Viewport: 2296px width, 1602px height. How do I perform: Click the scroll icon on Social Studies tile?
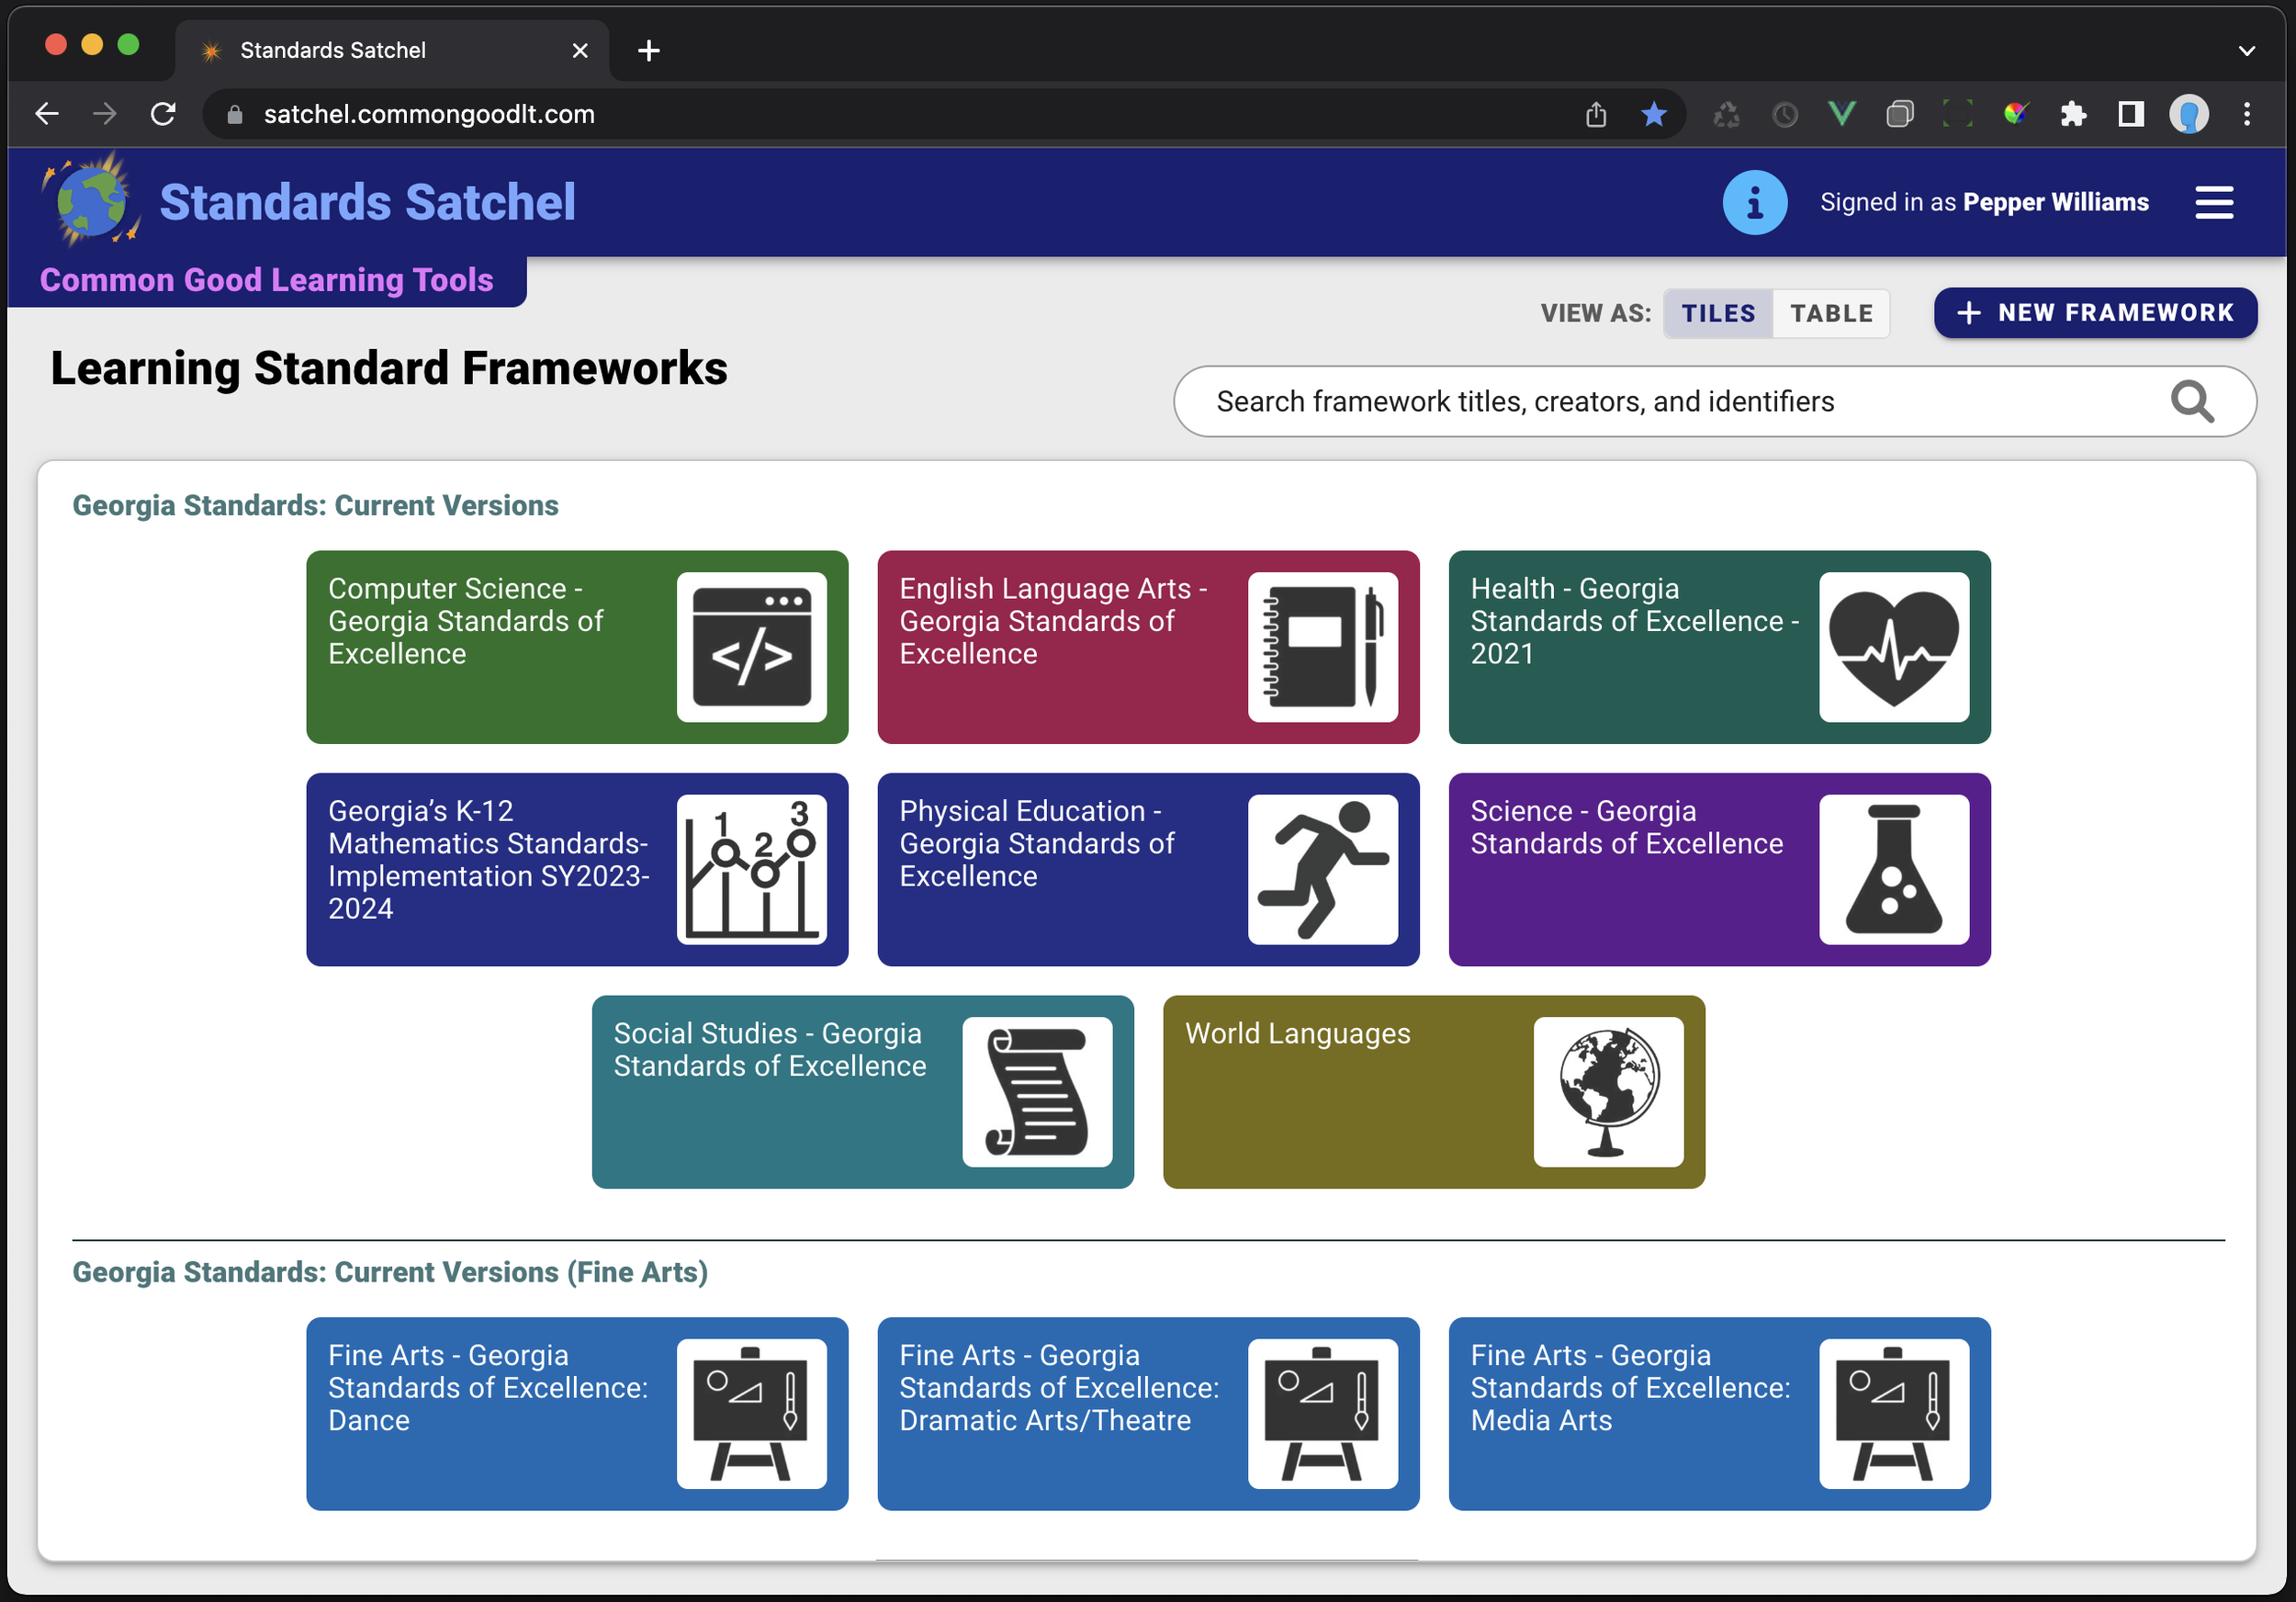[1038, 1091]
